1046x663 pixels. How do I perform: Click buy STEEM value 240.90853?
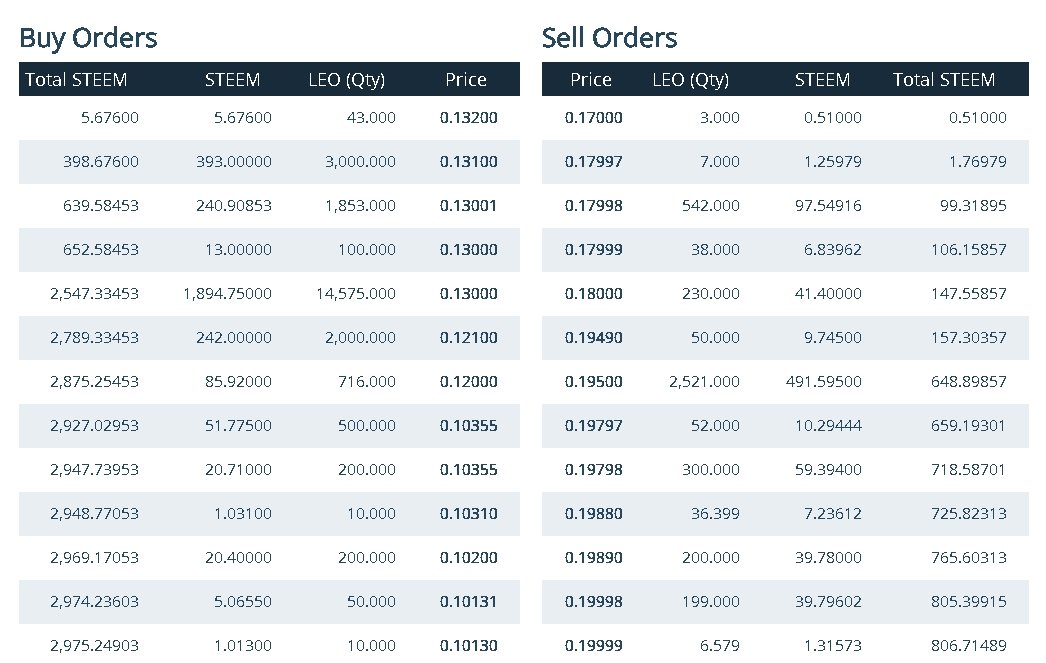pyautogui.click(x=233, y=206)
